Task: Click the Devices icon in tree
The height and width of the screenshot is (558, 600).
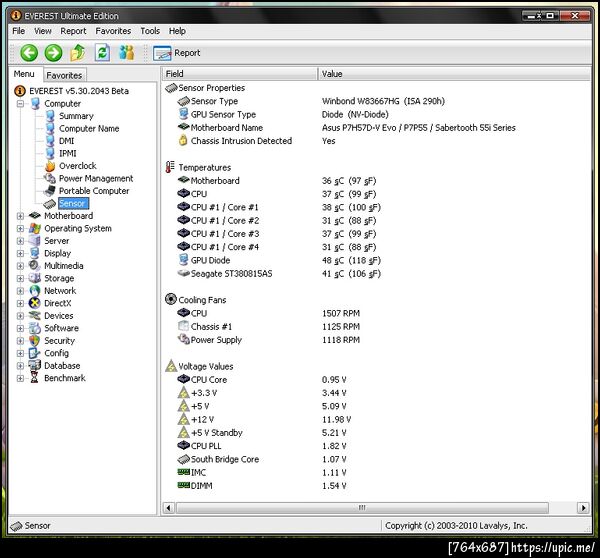Action: point(35,316)
